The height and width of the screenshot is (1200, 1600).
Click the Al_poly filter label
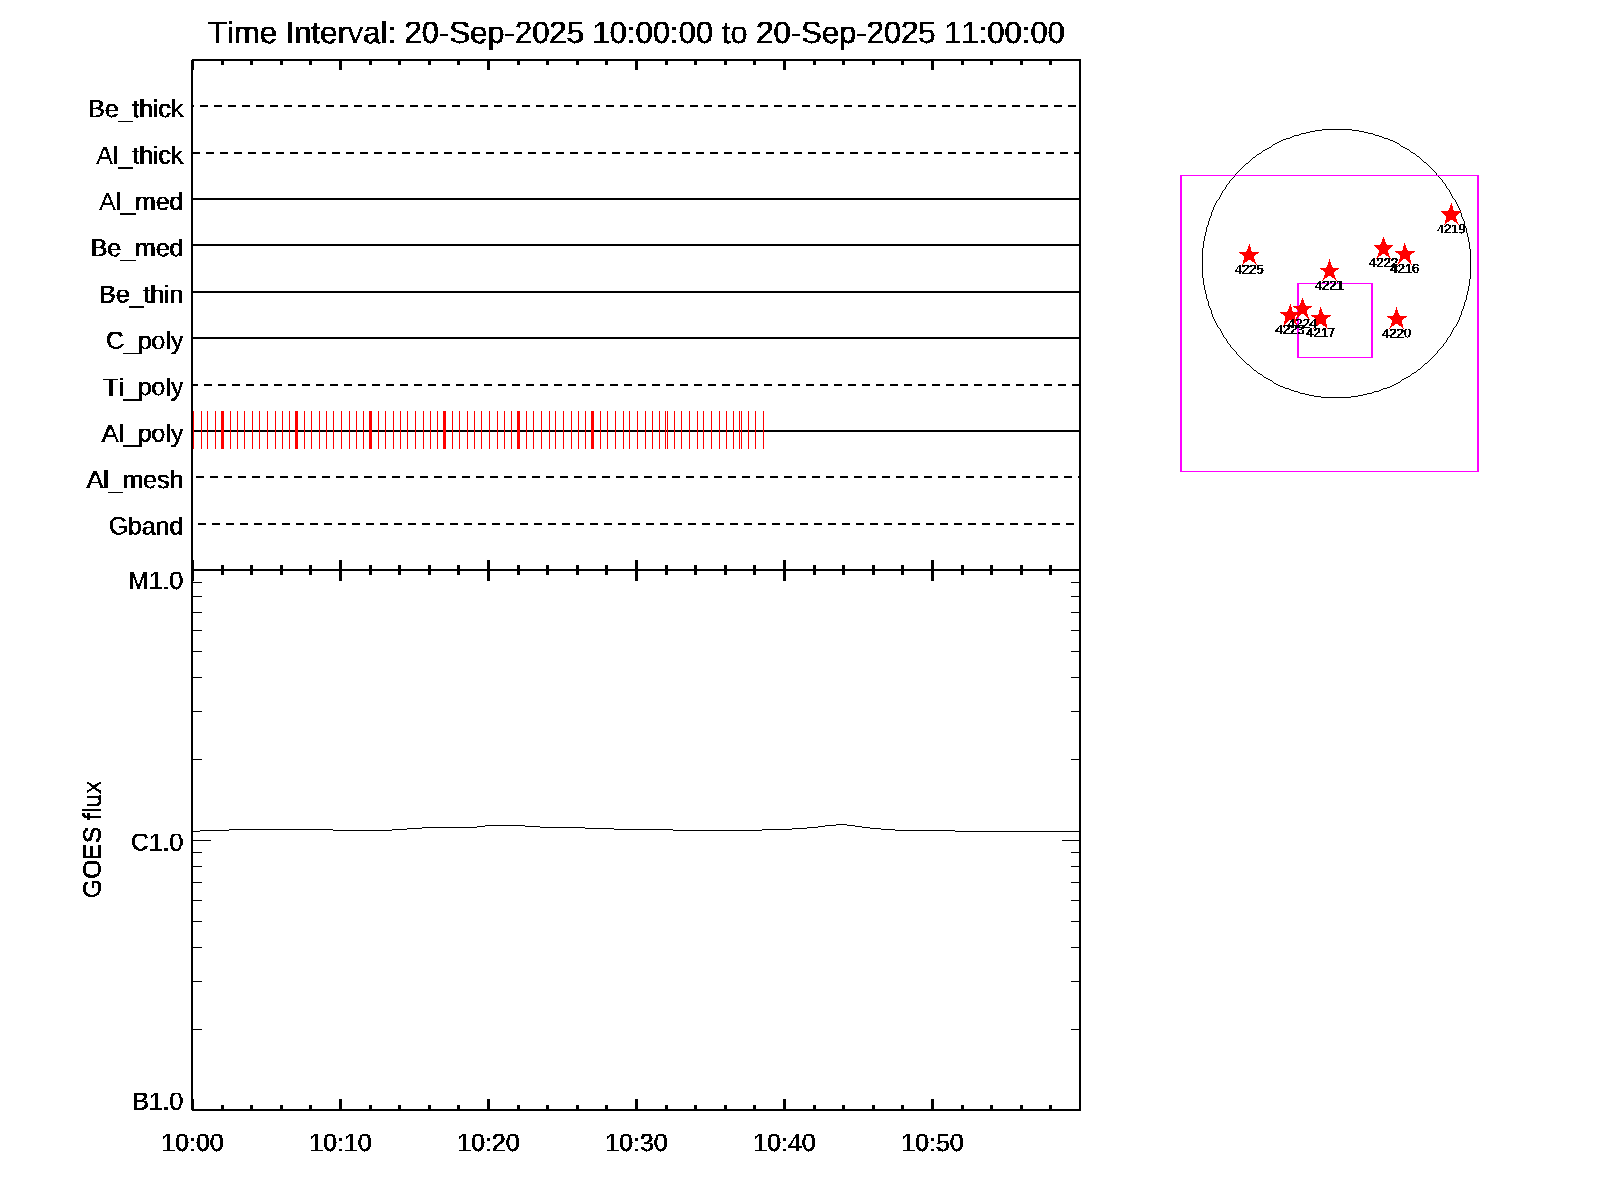pyautogui.click(x=142, y=434)
